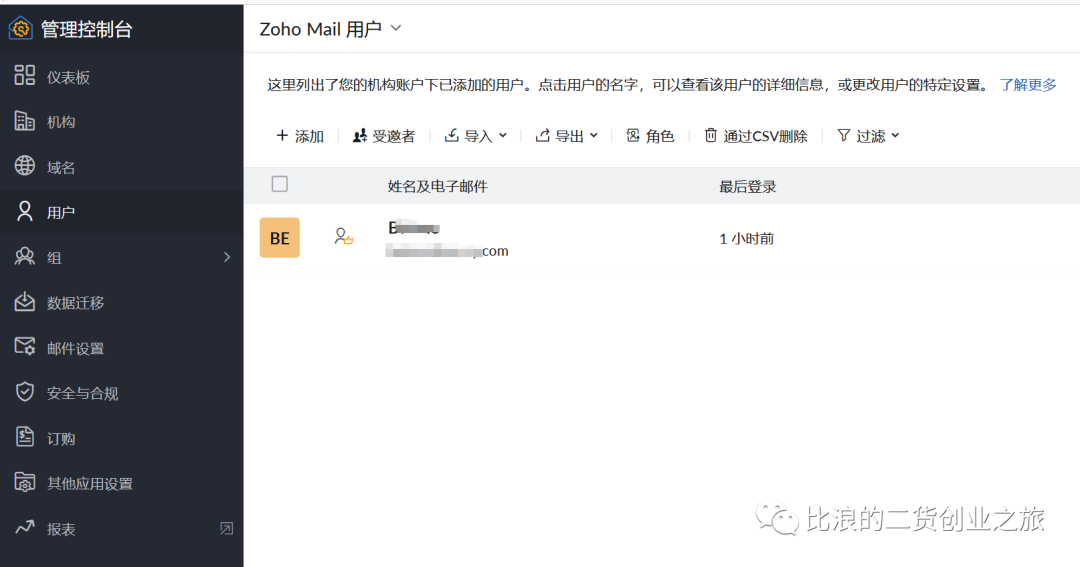Click the trash icon for 通过CSV删除
Viewport: 1080px width, 567px height.
(711, 135)
